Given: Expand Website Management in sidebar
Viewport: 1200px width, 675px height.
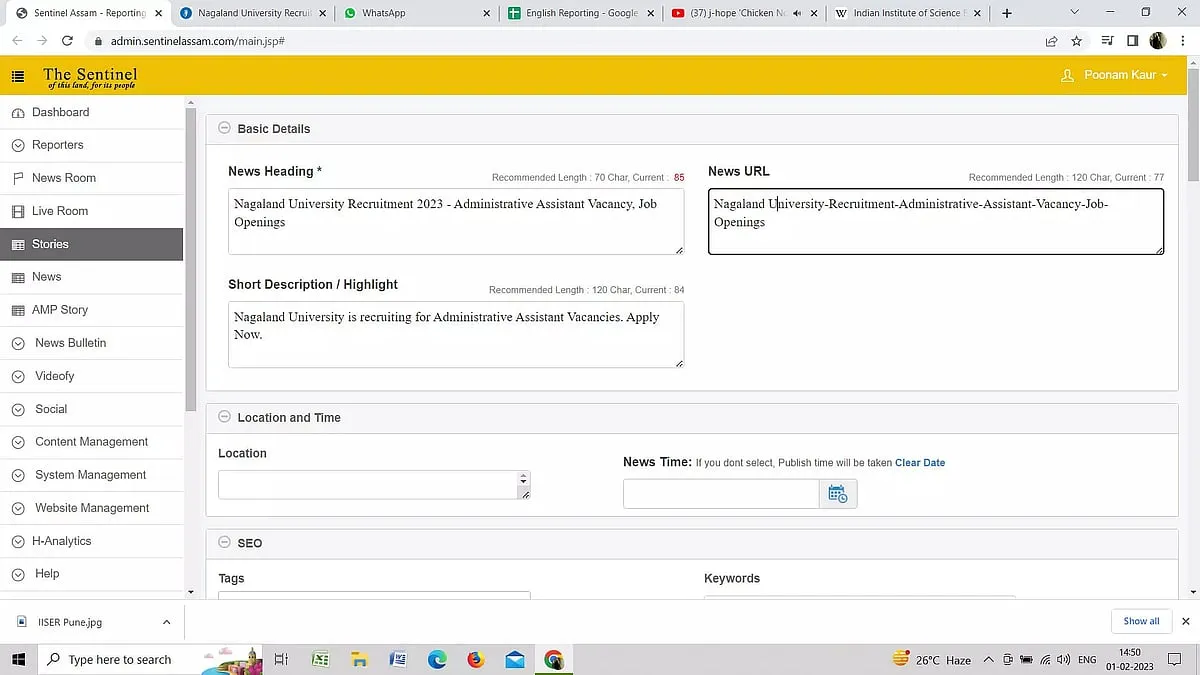Looking at the screenshot, I should tap(92, 508).
